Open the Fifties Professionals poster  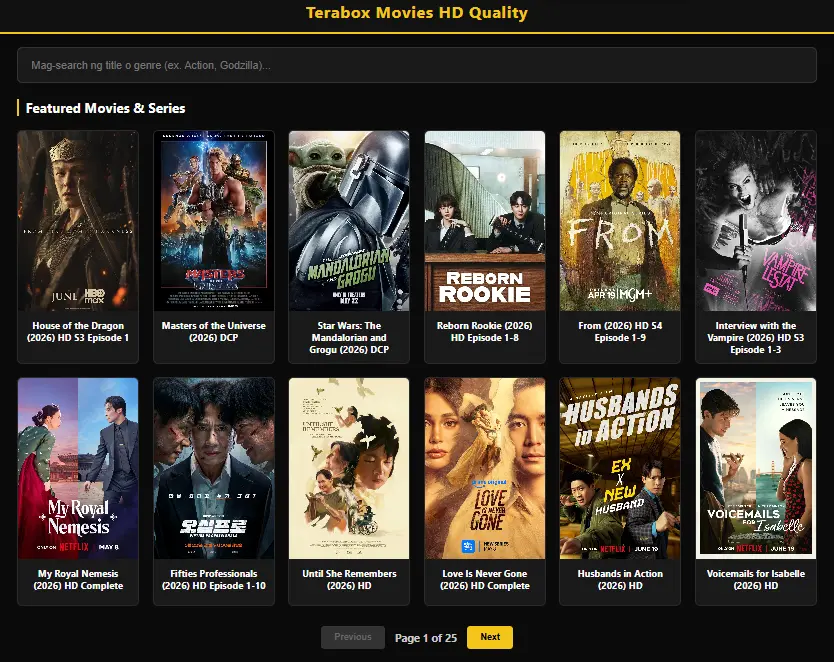point(214,468)
